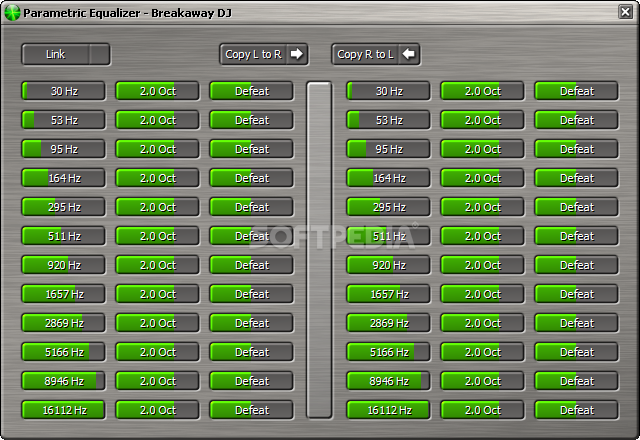Set right 8946 Hz band 2.0 Oct width
This screenshot has height=440, width=640.
[x=482, y=381]
